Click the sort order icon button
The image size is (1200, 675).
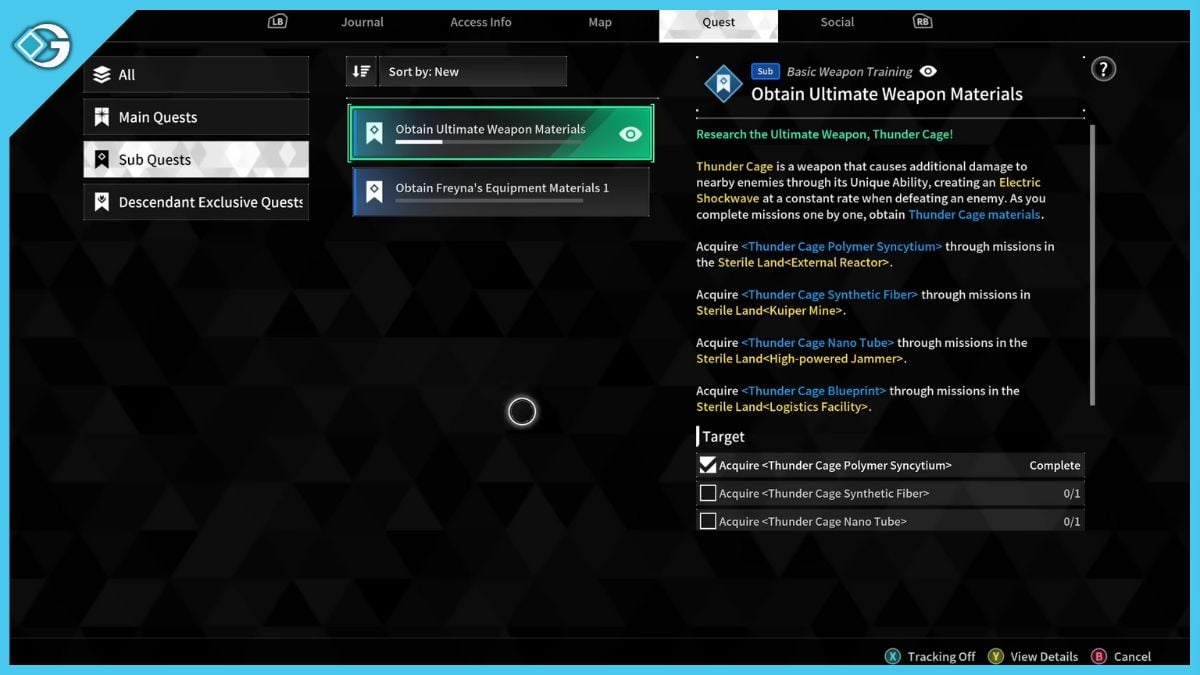coord(361,72)
